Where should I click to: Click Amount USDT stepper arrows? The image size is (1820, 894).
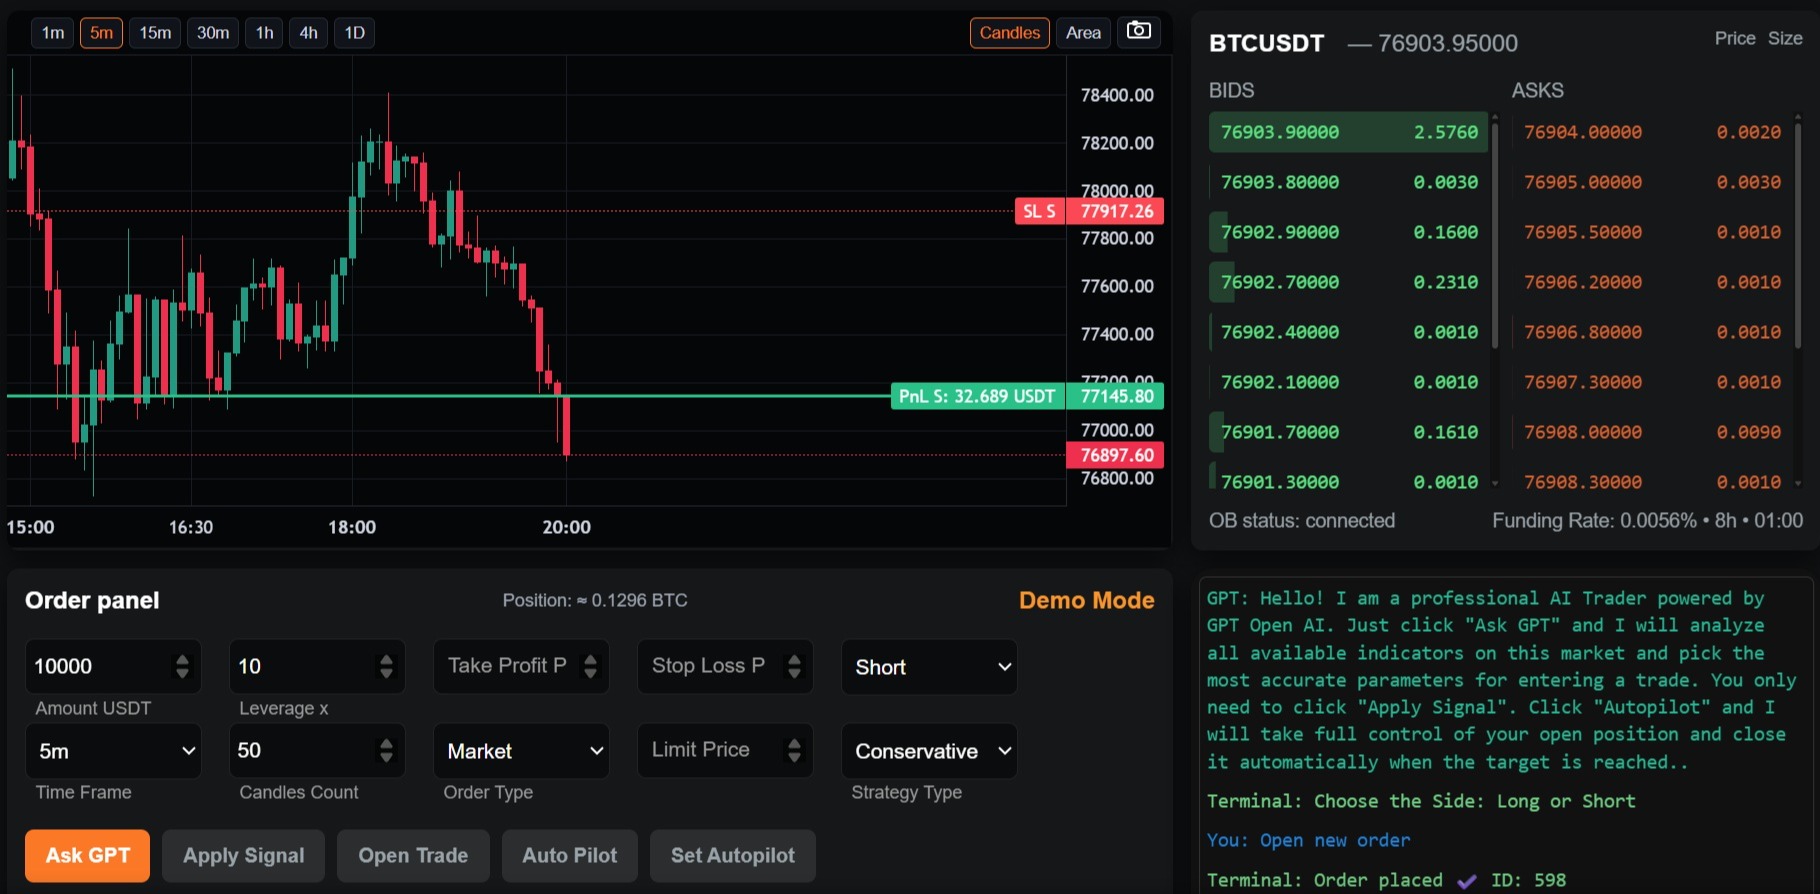[182, 667]
